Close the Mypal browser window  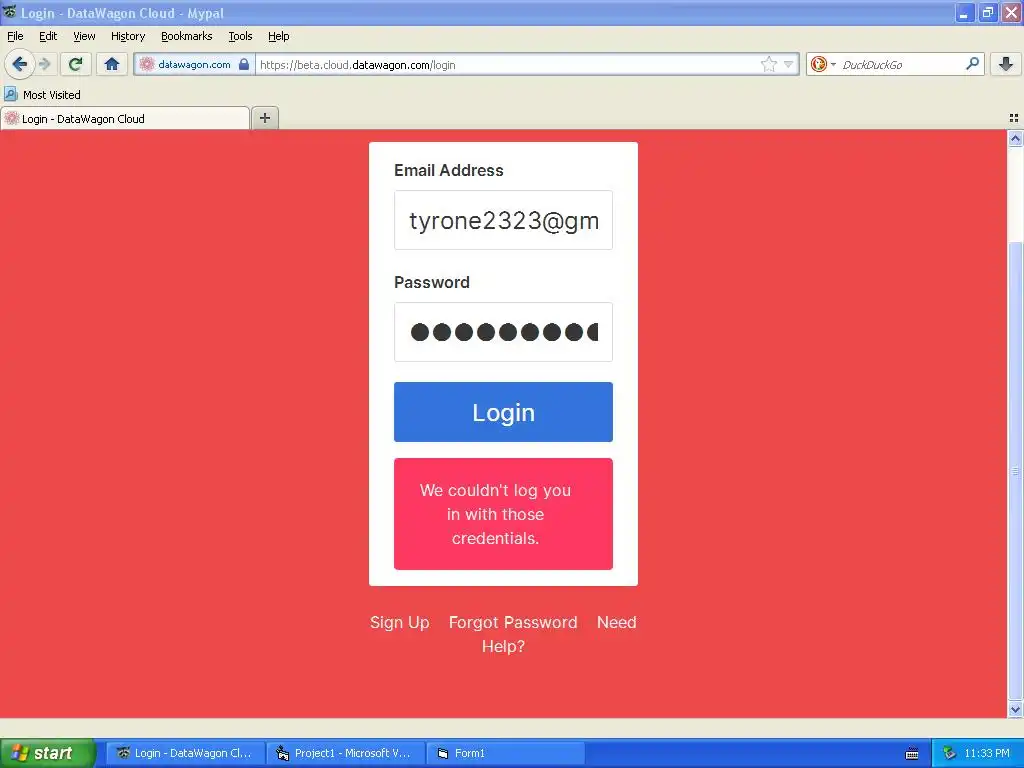click(1011, 12)
